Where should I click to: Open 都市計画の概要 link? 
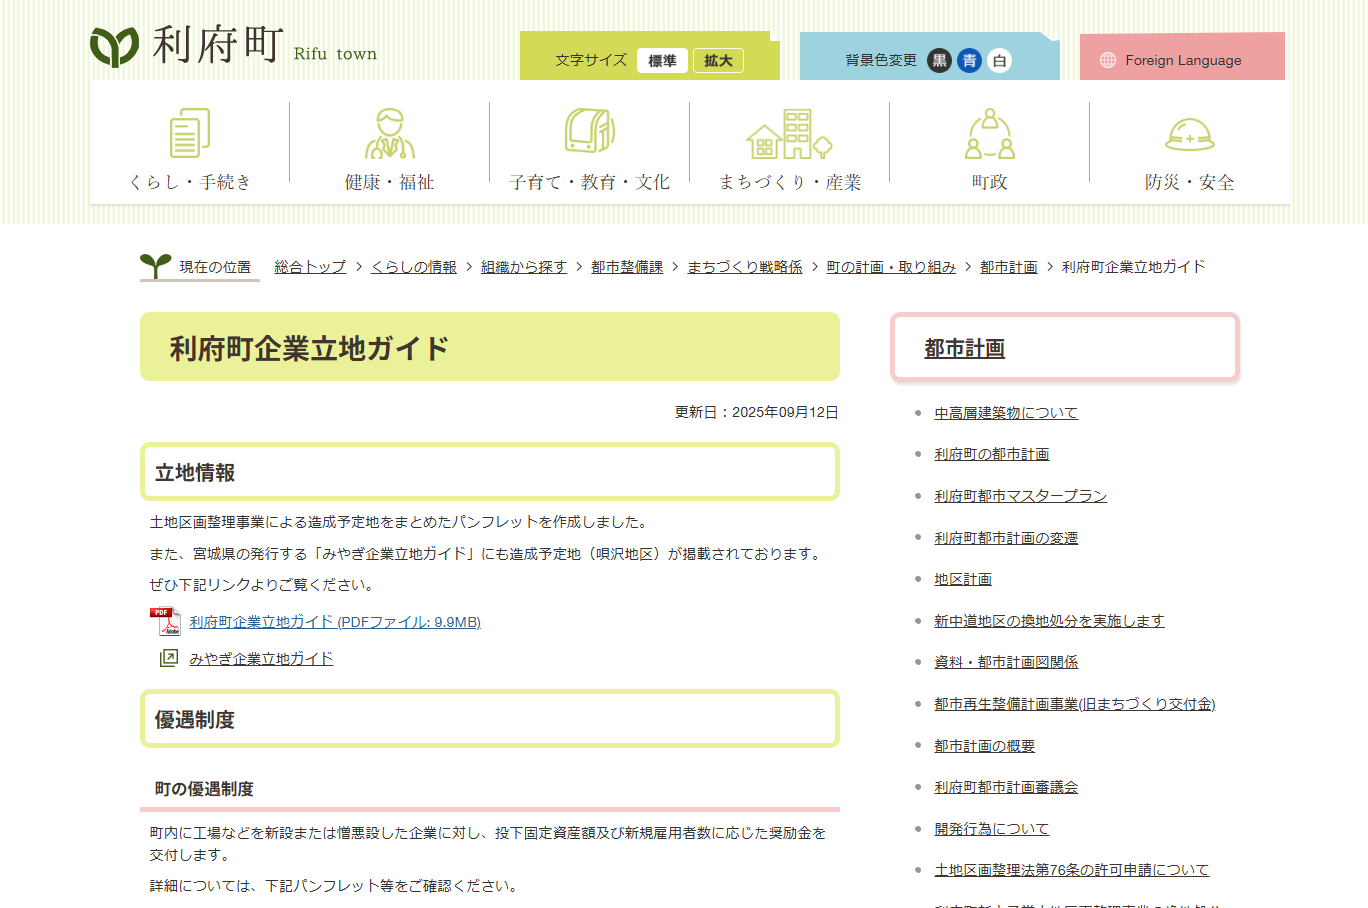[x=984, y=746]
